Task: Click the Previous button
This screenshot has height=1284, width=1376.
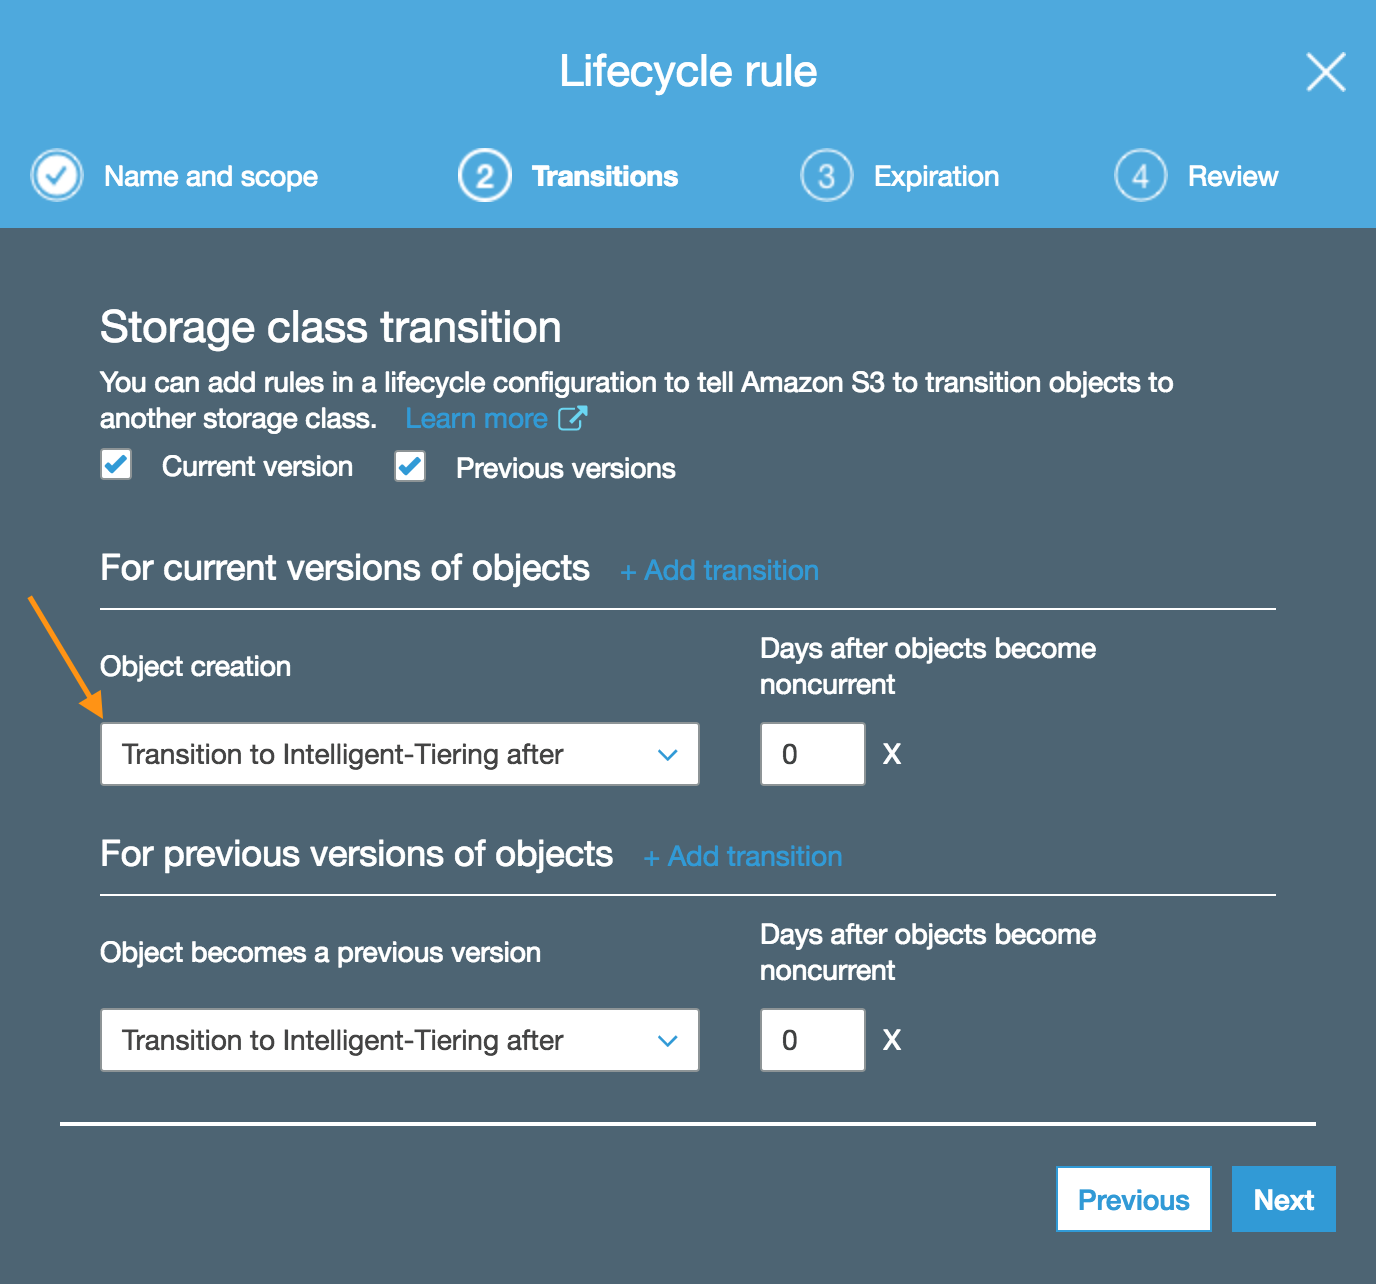Action: point(1133,1199)
